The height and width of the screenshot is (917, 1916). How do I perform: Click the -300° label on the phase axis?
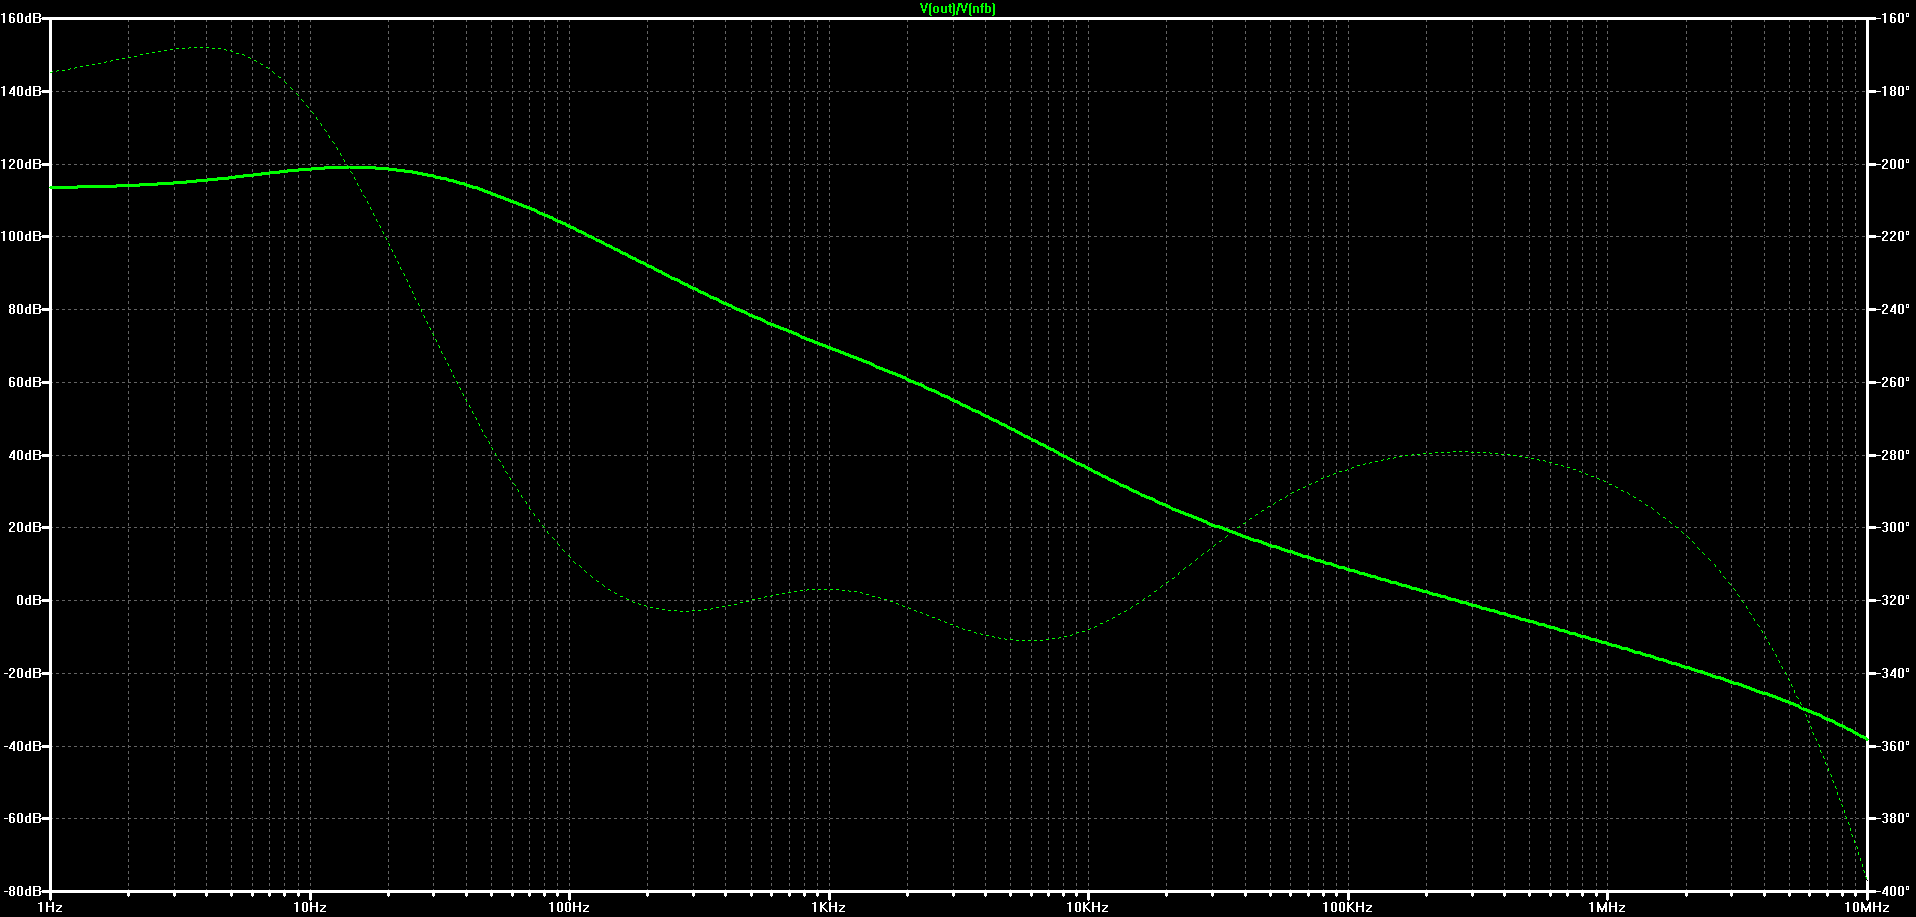[x=1893, y=527]
